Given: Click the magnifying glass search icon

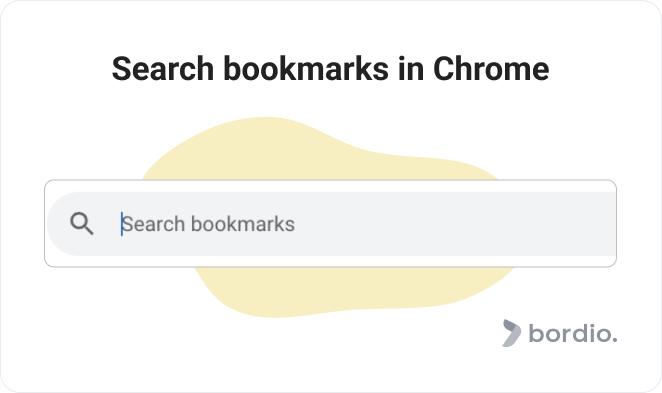Looking at the screenshot, I should point(81,223).
